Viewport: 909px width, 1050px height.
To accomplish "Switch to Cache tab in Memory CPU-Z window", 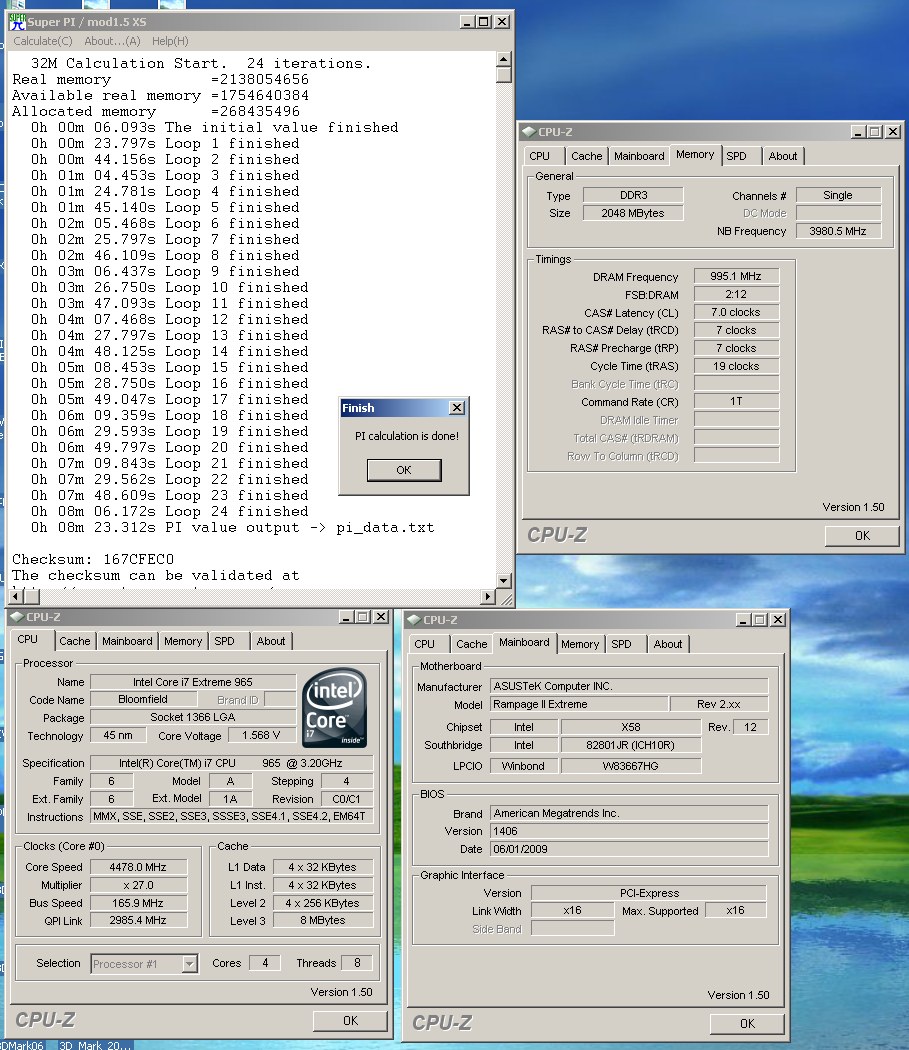I will [x=587, y=156].
